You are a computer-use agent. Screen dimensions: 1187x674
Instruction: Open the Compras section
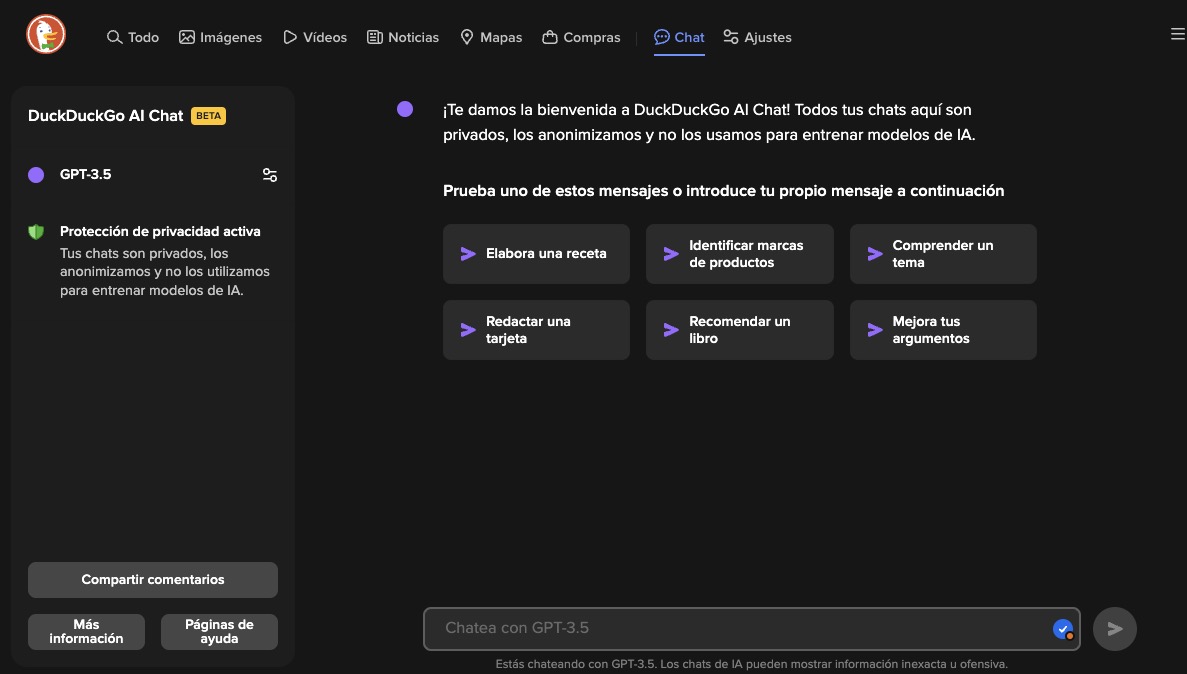(581, 37)
